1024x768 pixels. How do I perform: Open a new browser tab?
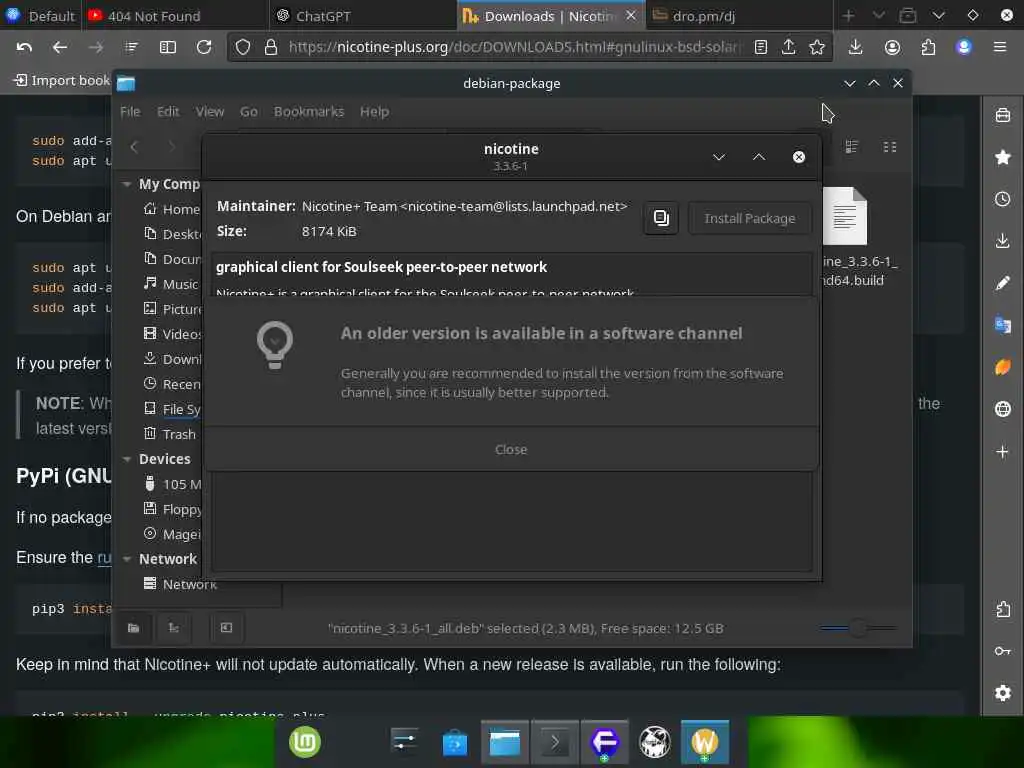pyautogui.click(x=848, y=16)
